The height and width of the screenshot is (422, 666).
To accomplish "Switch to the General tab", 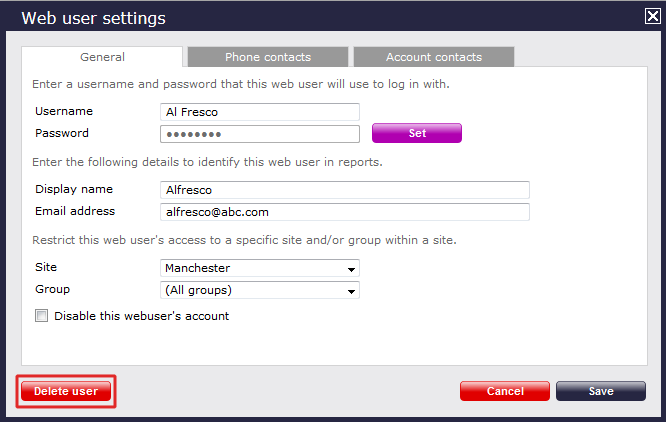I will pos(102,57).
